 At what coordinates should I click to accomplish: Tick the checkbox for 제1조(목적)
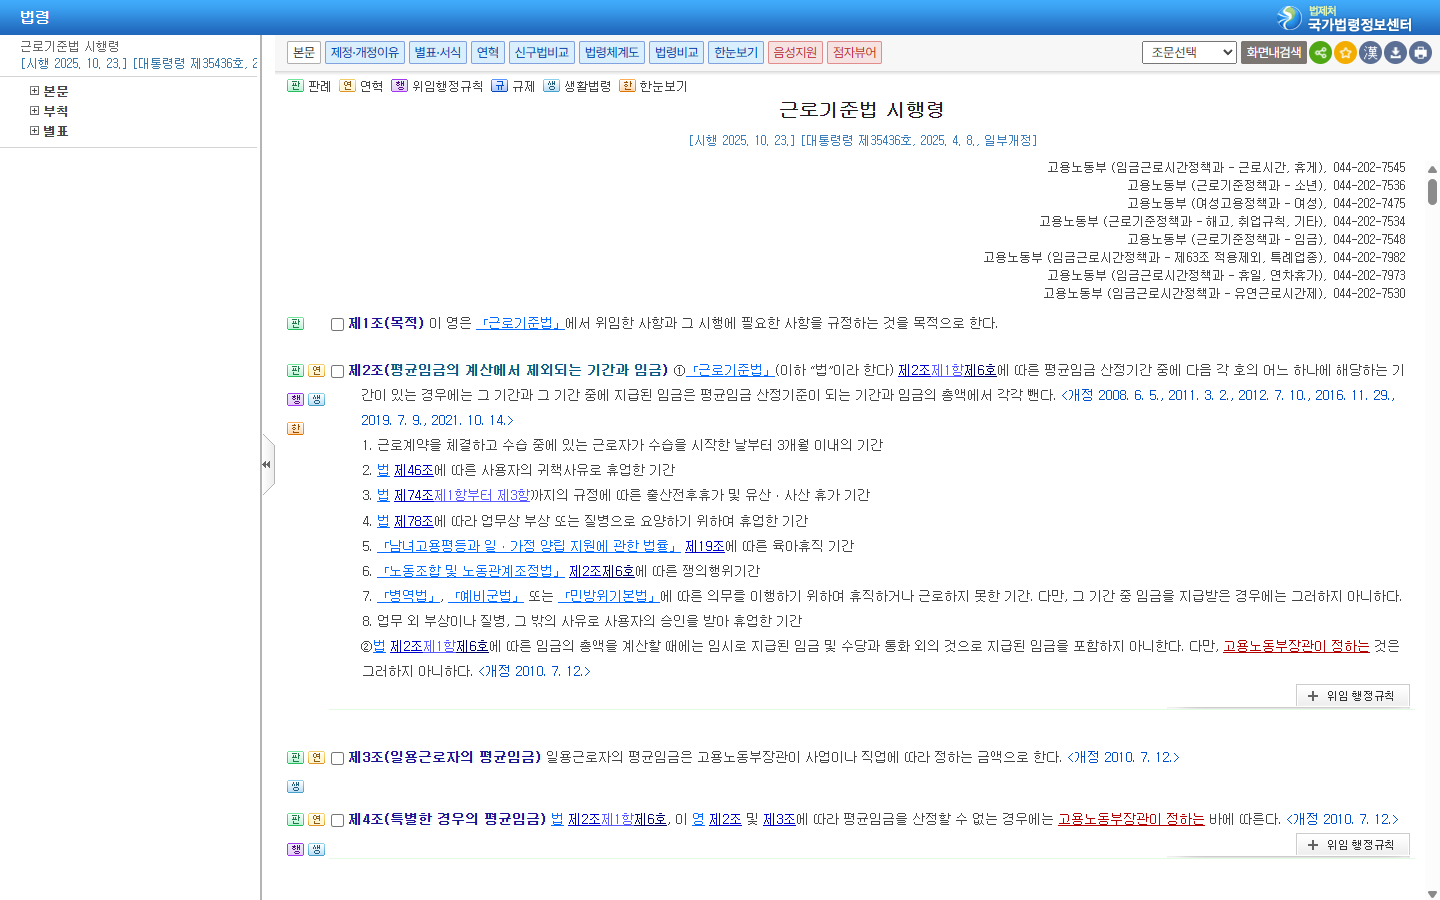click(x=338, y=324)
